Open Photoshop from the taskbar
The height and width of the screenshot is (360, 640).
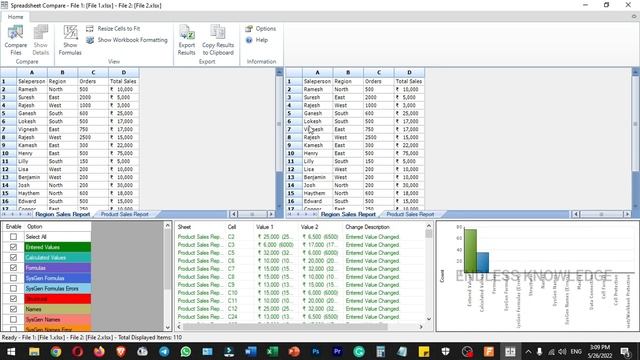point(316,351)
